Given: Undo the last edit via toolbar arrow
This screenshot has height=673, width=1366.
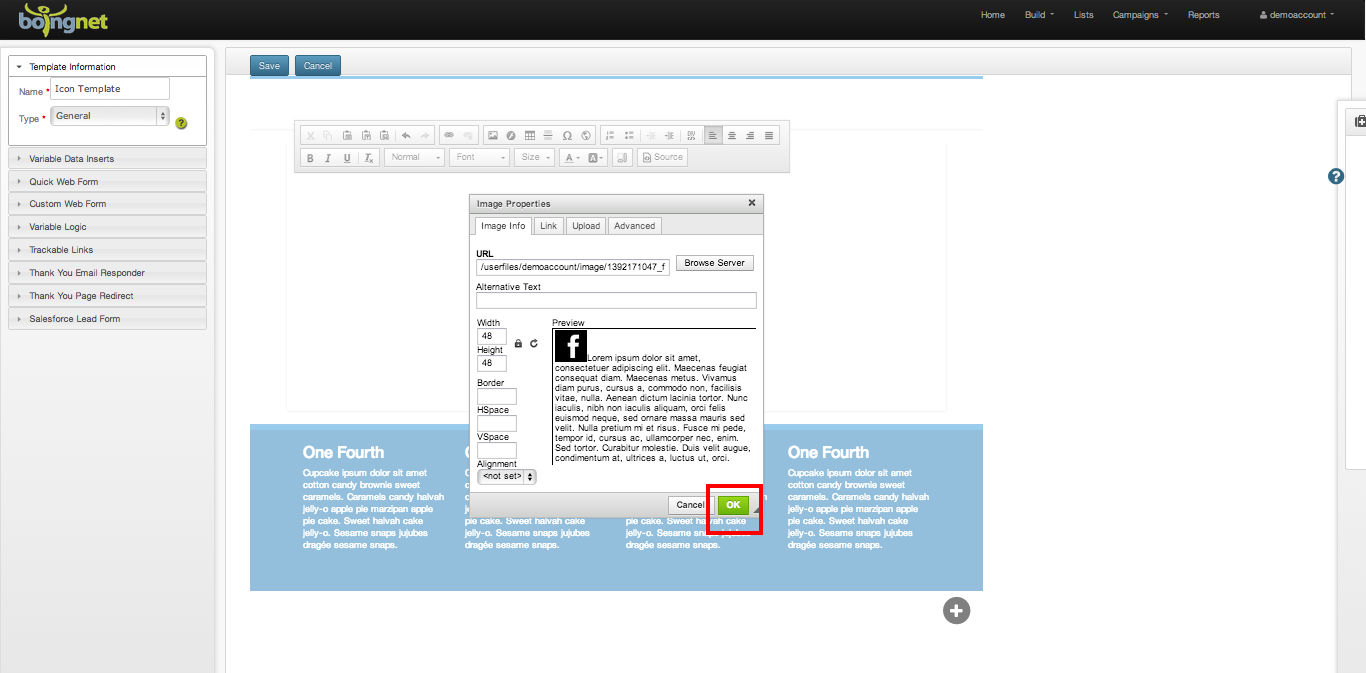Looking at the screenshot, I should point(406,135).
